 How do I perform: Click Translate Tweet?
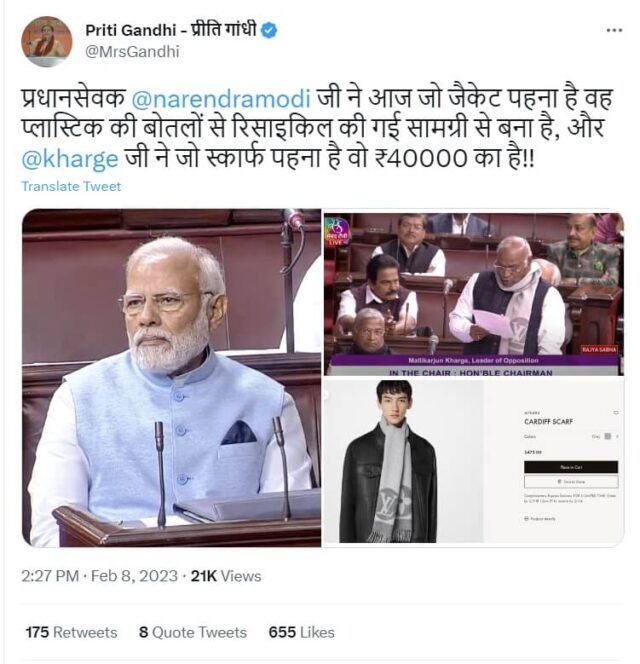click(x=71, y=186)
